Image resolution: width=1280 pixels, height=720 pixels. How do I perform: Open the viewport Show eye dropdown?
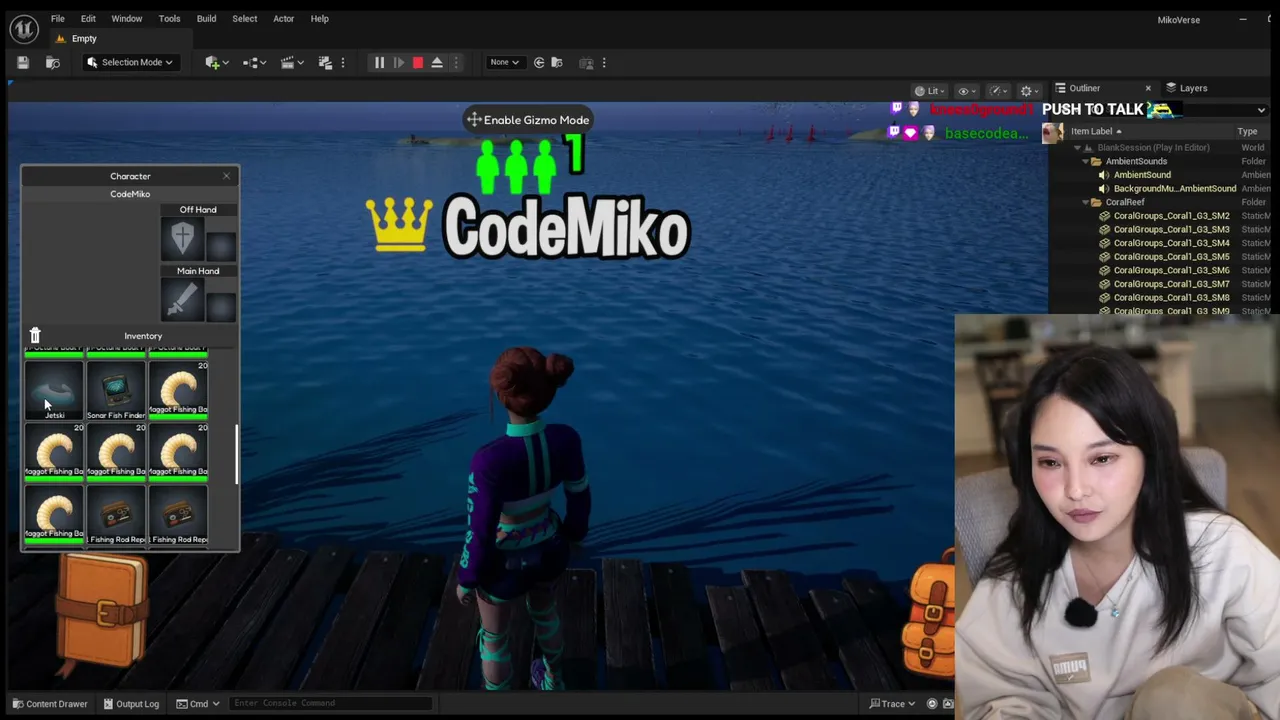pyautogui.click(x=966, y=91)
